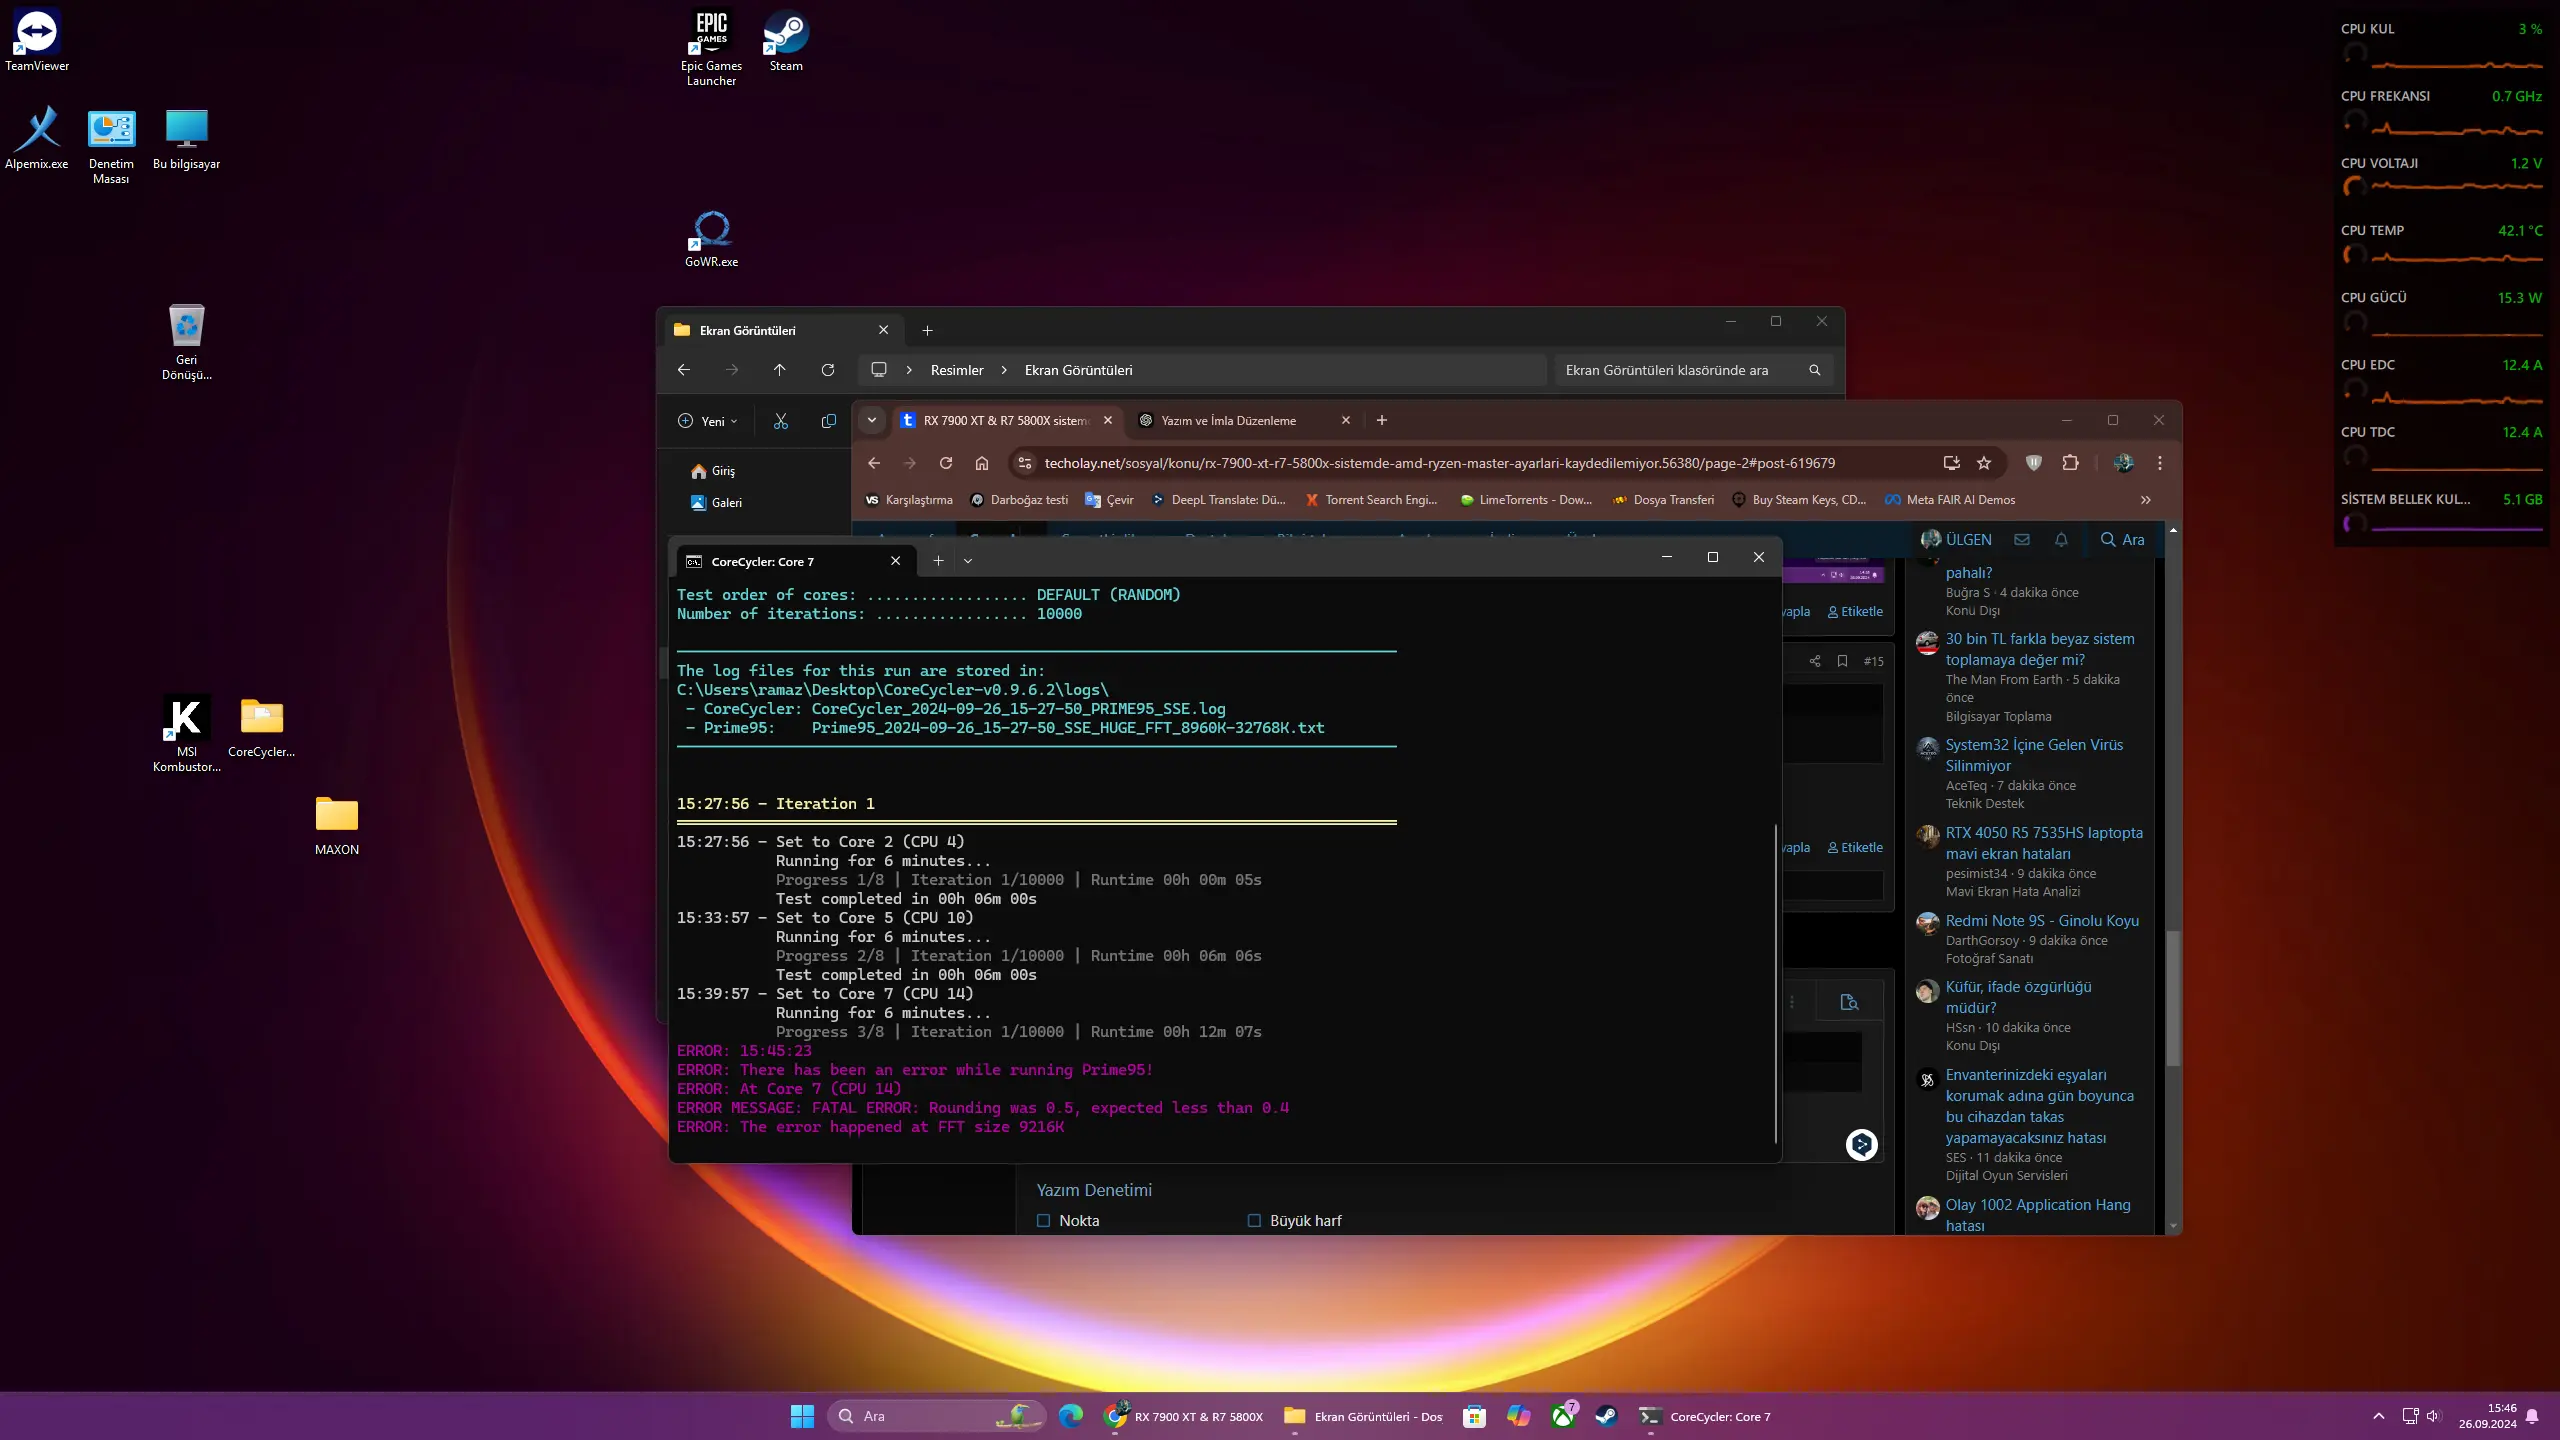This screenshot has width=2560, height=1440.
Task: Click the File Explorer search field
Action: pos(1693,370)
